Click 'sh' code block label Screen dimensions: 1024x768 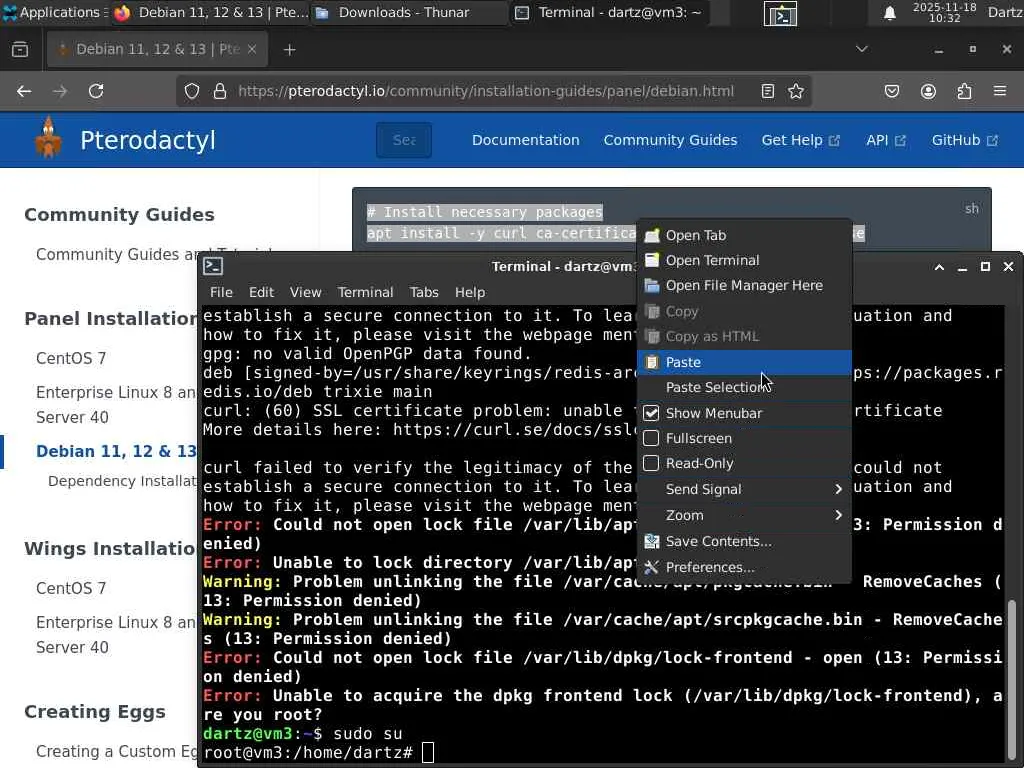coord(972,208)
